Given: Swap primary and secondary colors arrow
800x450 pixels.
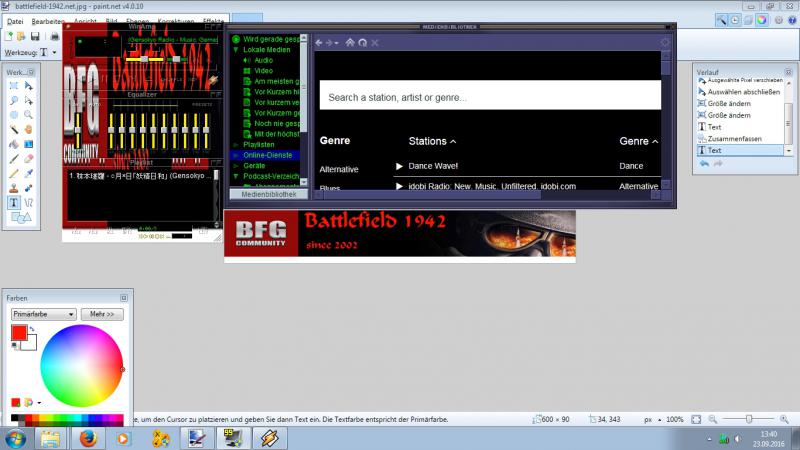Looking at the screenshot, I should pyautogui.click(x=32, y=329).
